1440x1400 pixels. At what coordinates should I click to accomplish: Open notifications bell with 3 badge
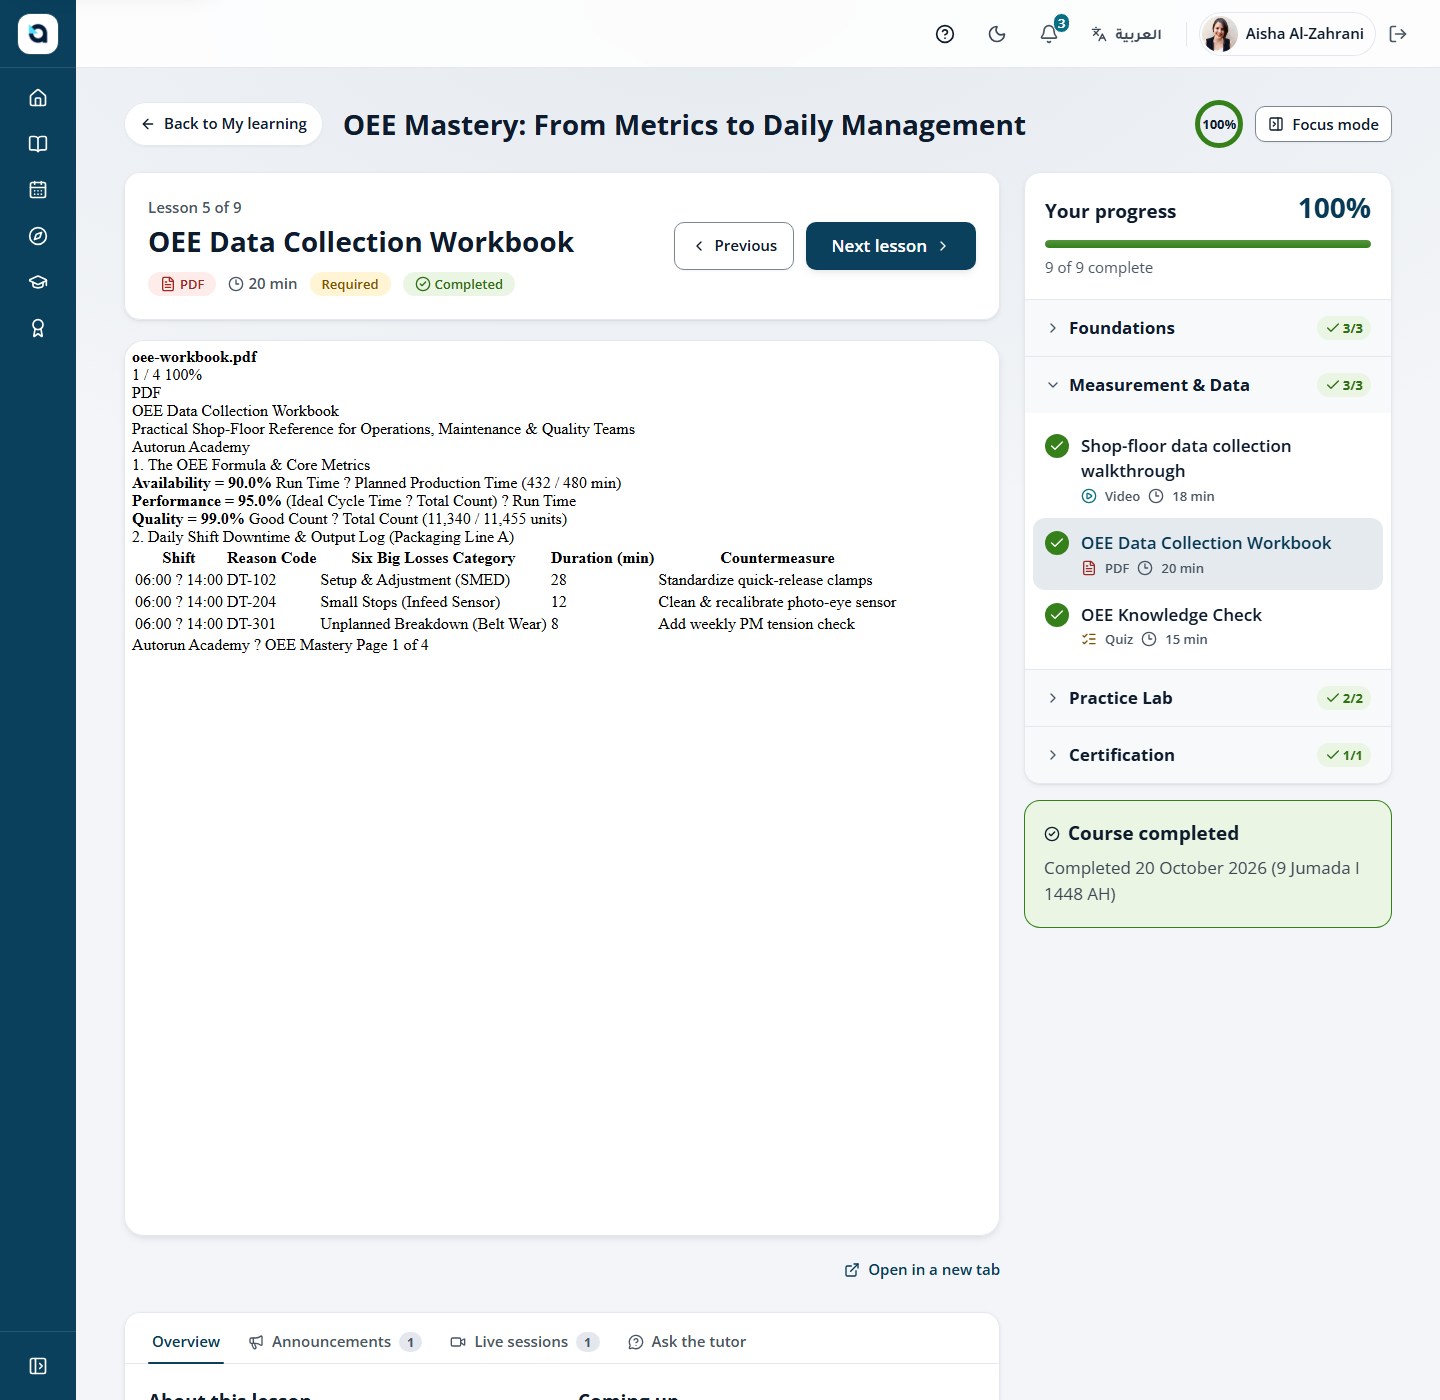pyautogui.click(x=1049, y=34)
